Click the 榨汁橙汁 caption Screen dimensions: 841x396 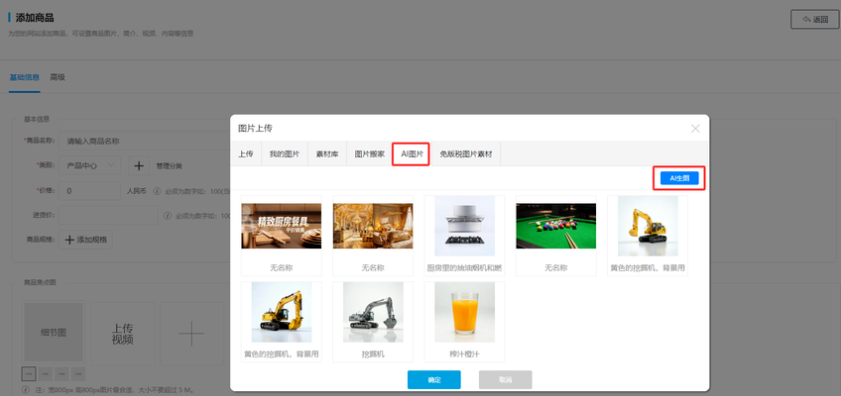pos(464,354)
